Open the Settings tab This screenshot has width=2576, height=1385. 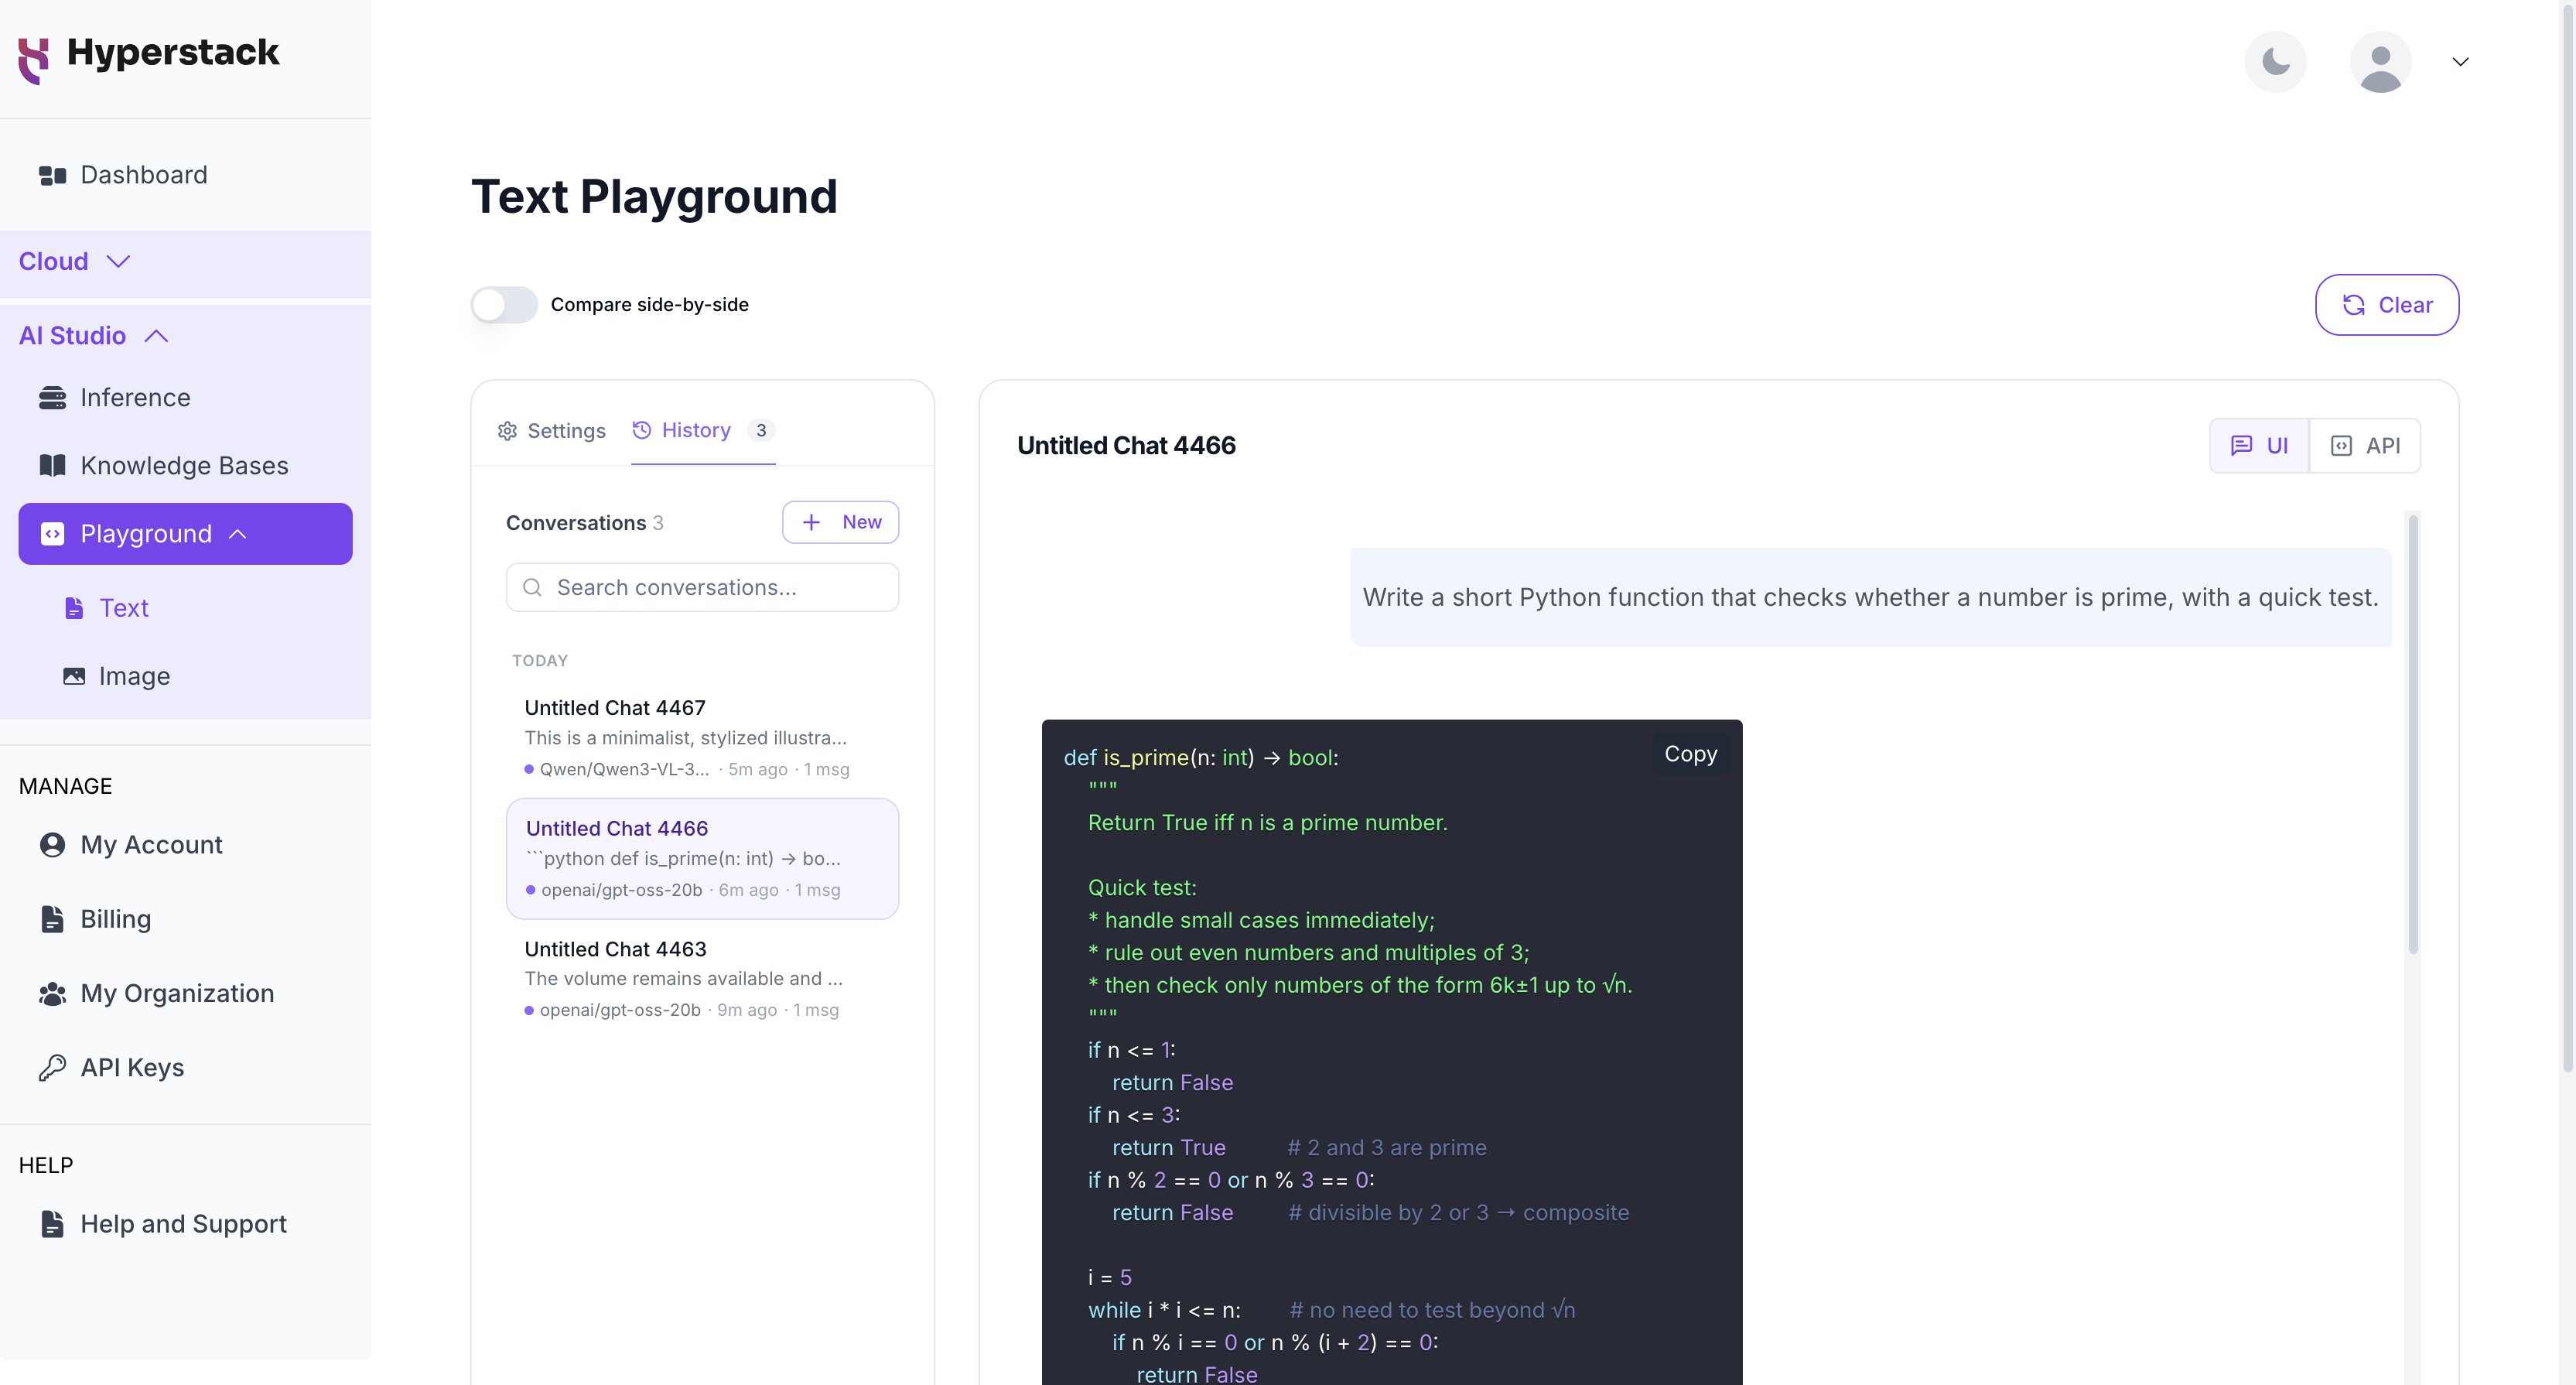(551, 431)
